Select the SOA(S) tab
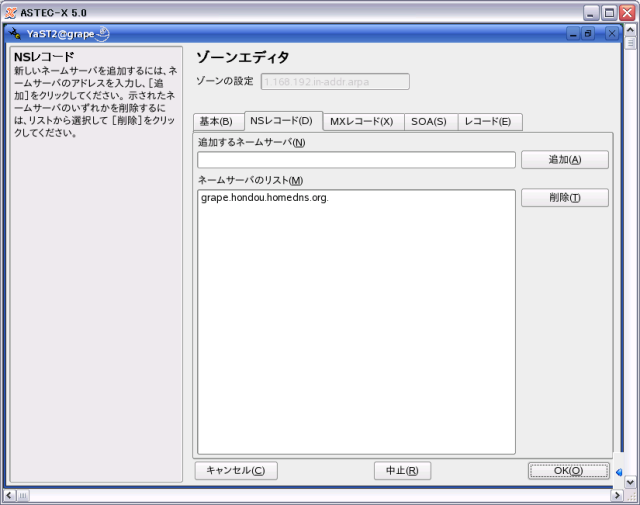The image size is (640, 505). (x=429, y=122)
